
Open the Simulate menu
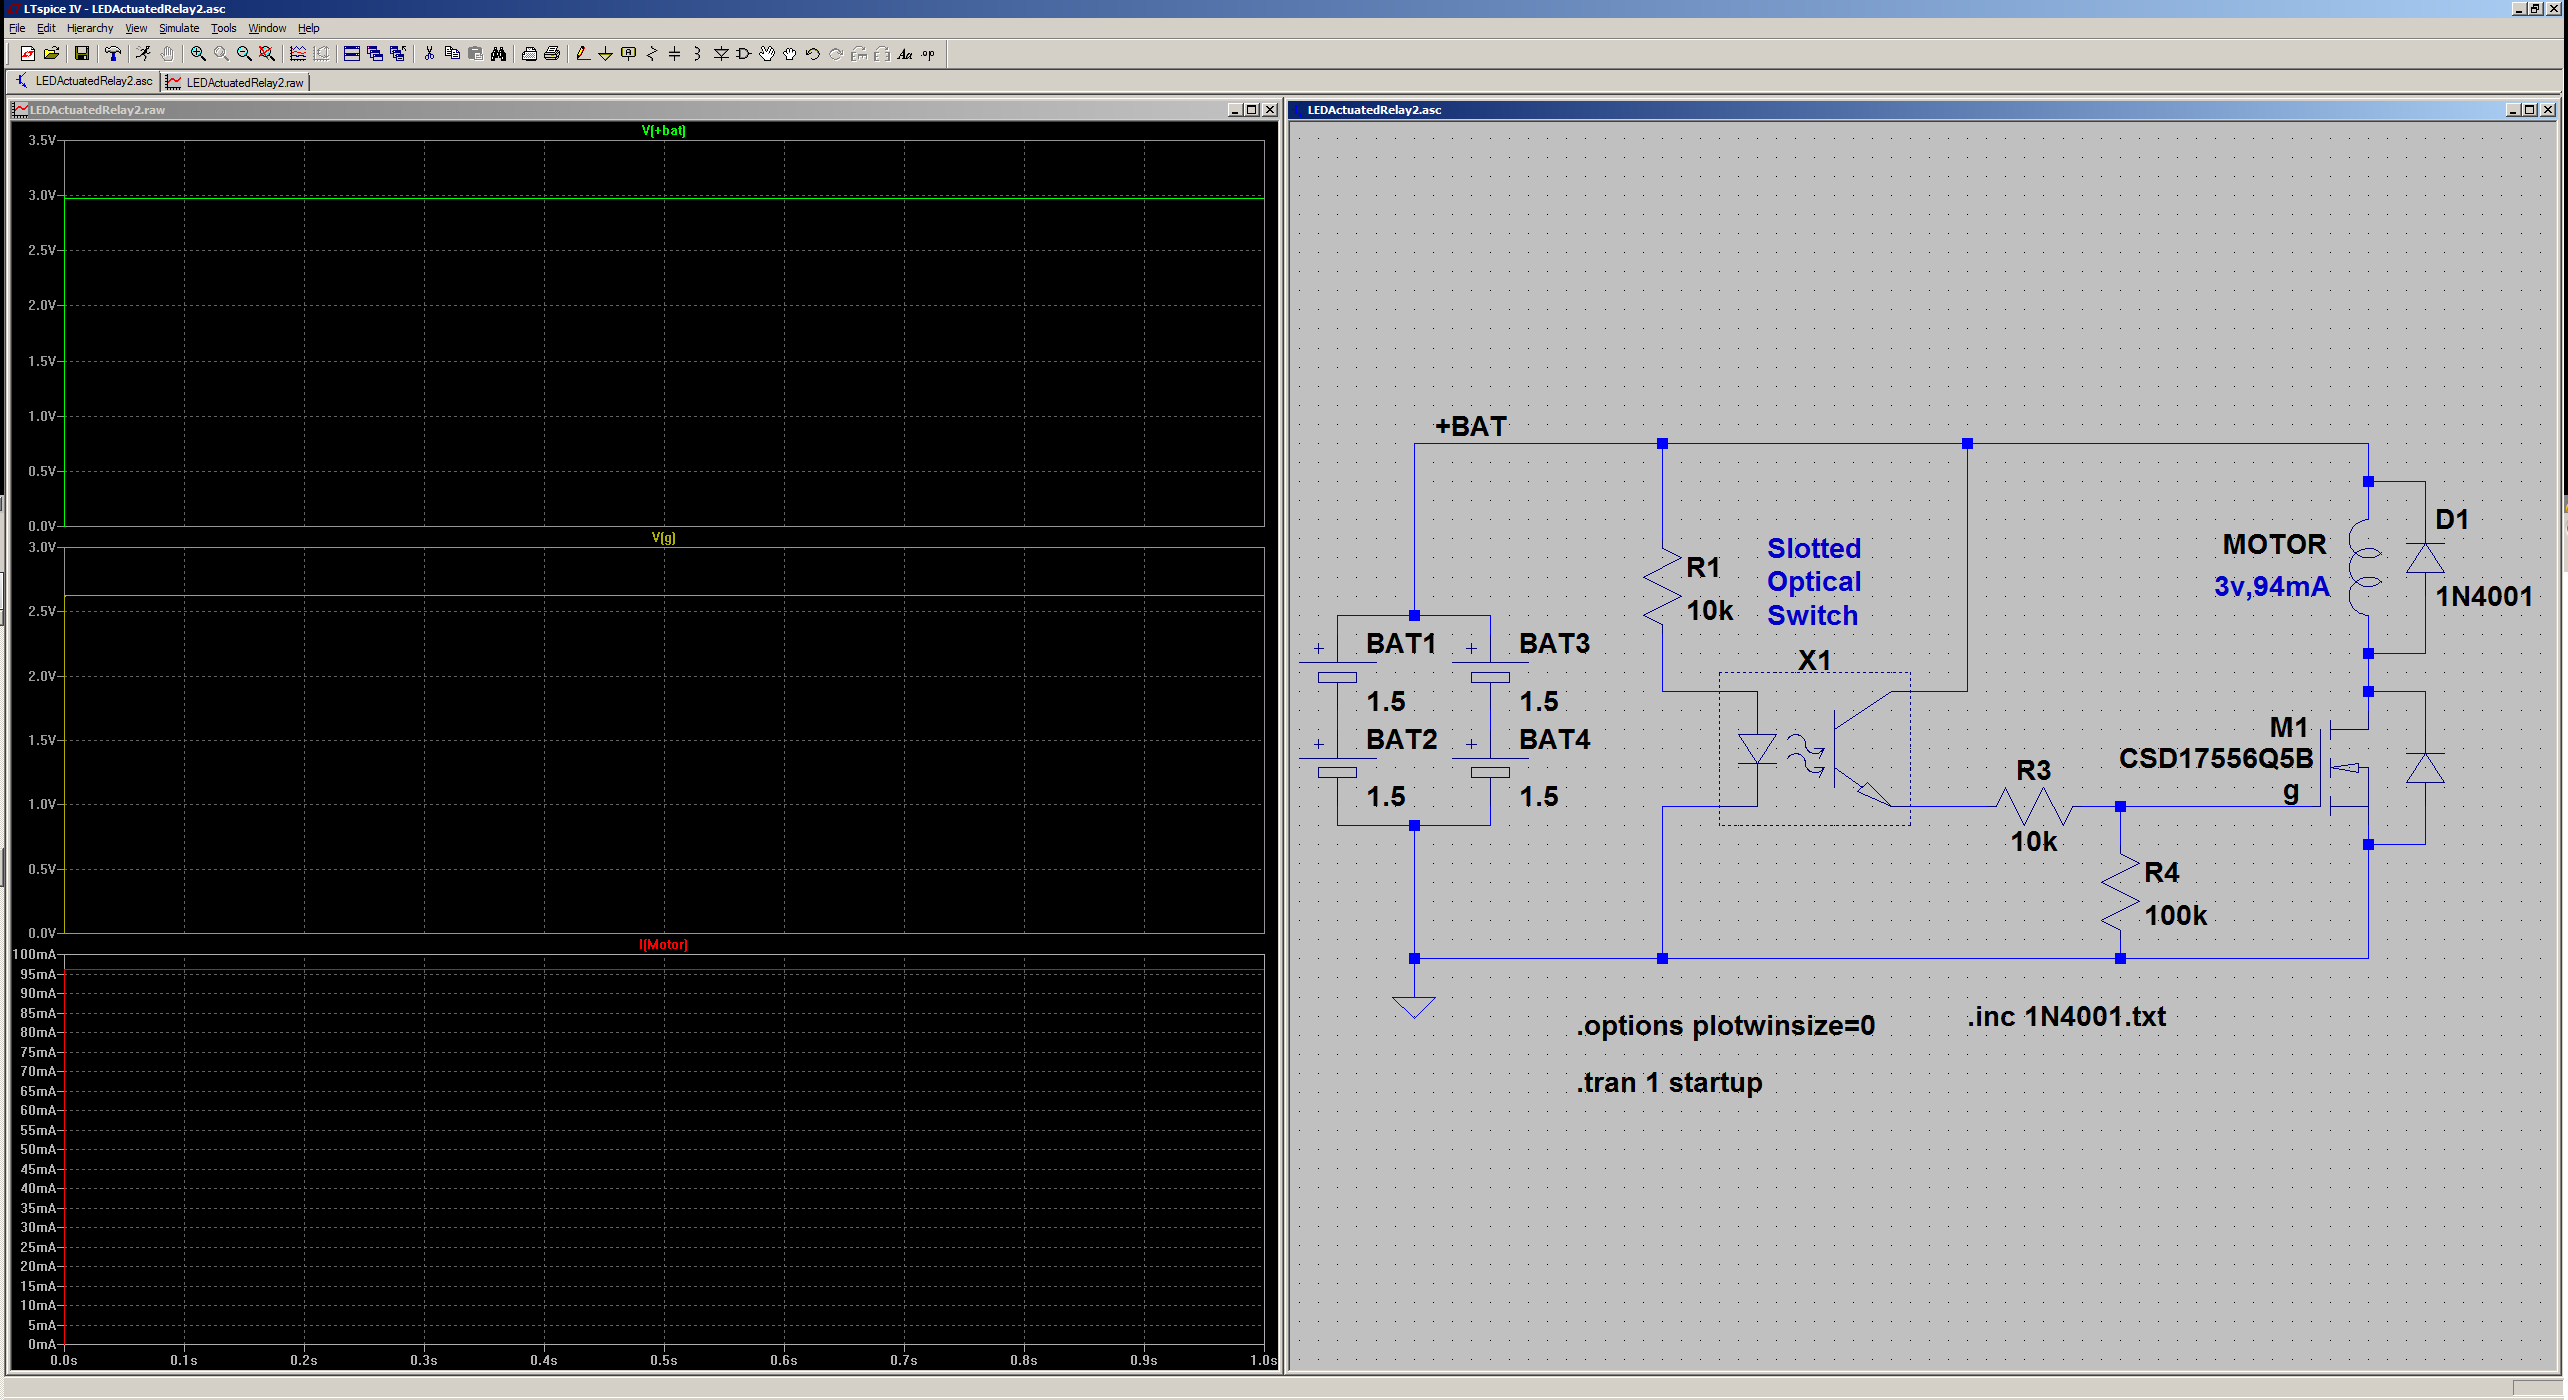(x=179, y=28)
